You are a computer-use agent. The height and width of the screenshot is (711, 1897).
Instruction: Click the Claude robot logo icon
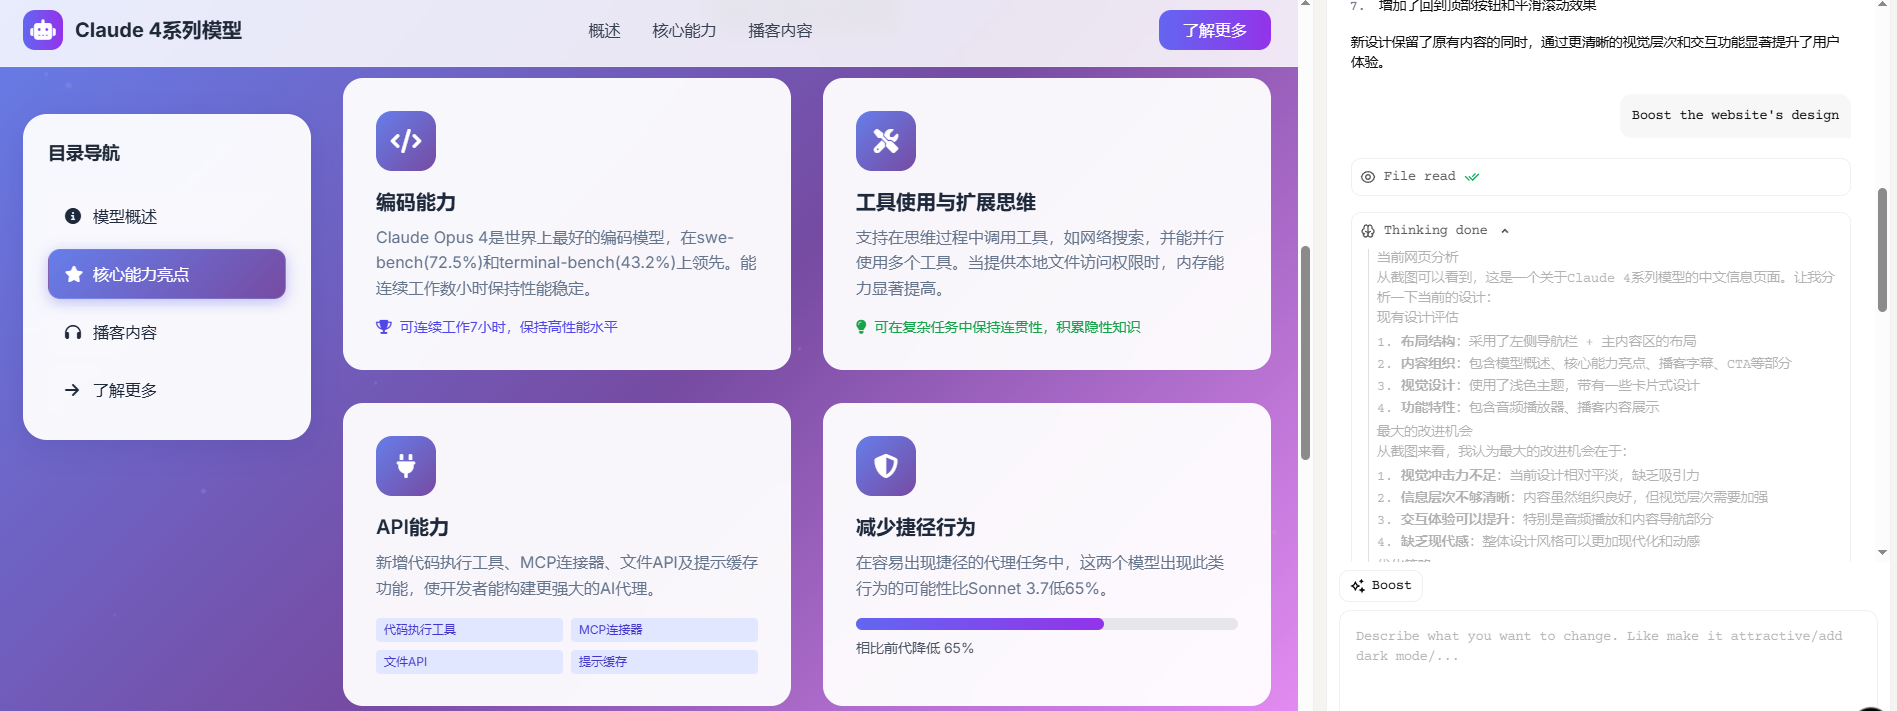point(43,30)
